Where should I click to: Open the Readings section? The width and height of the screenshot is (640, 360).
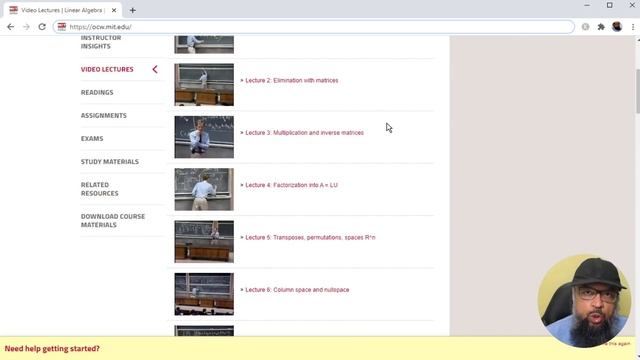pyautogui.click(x=97, y=92)
